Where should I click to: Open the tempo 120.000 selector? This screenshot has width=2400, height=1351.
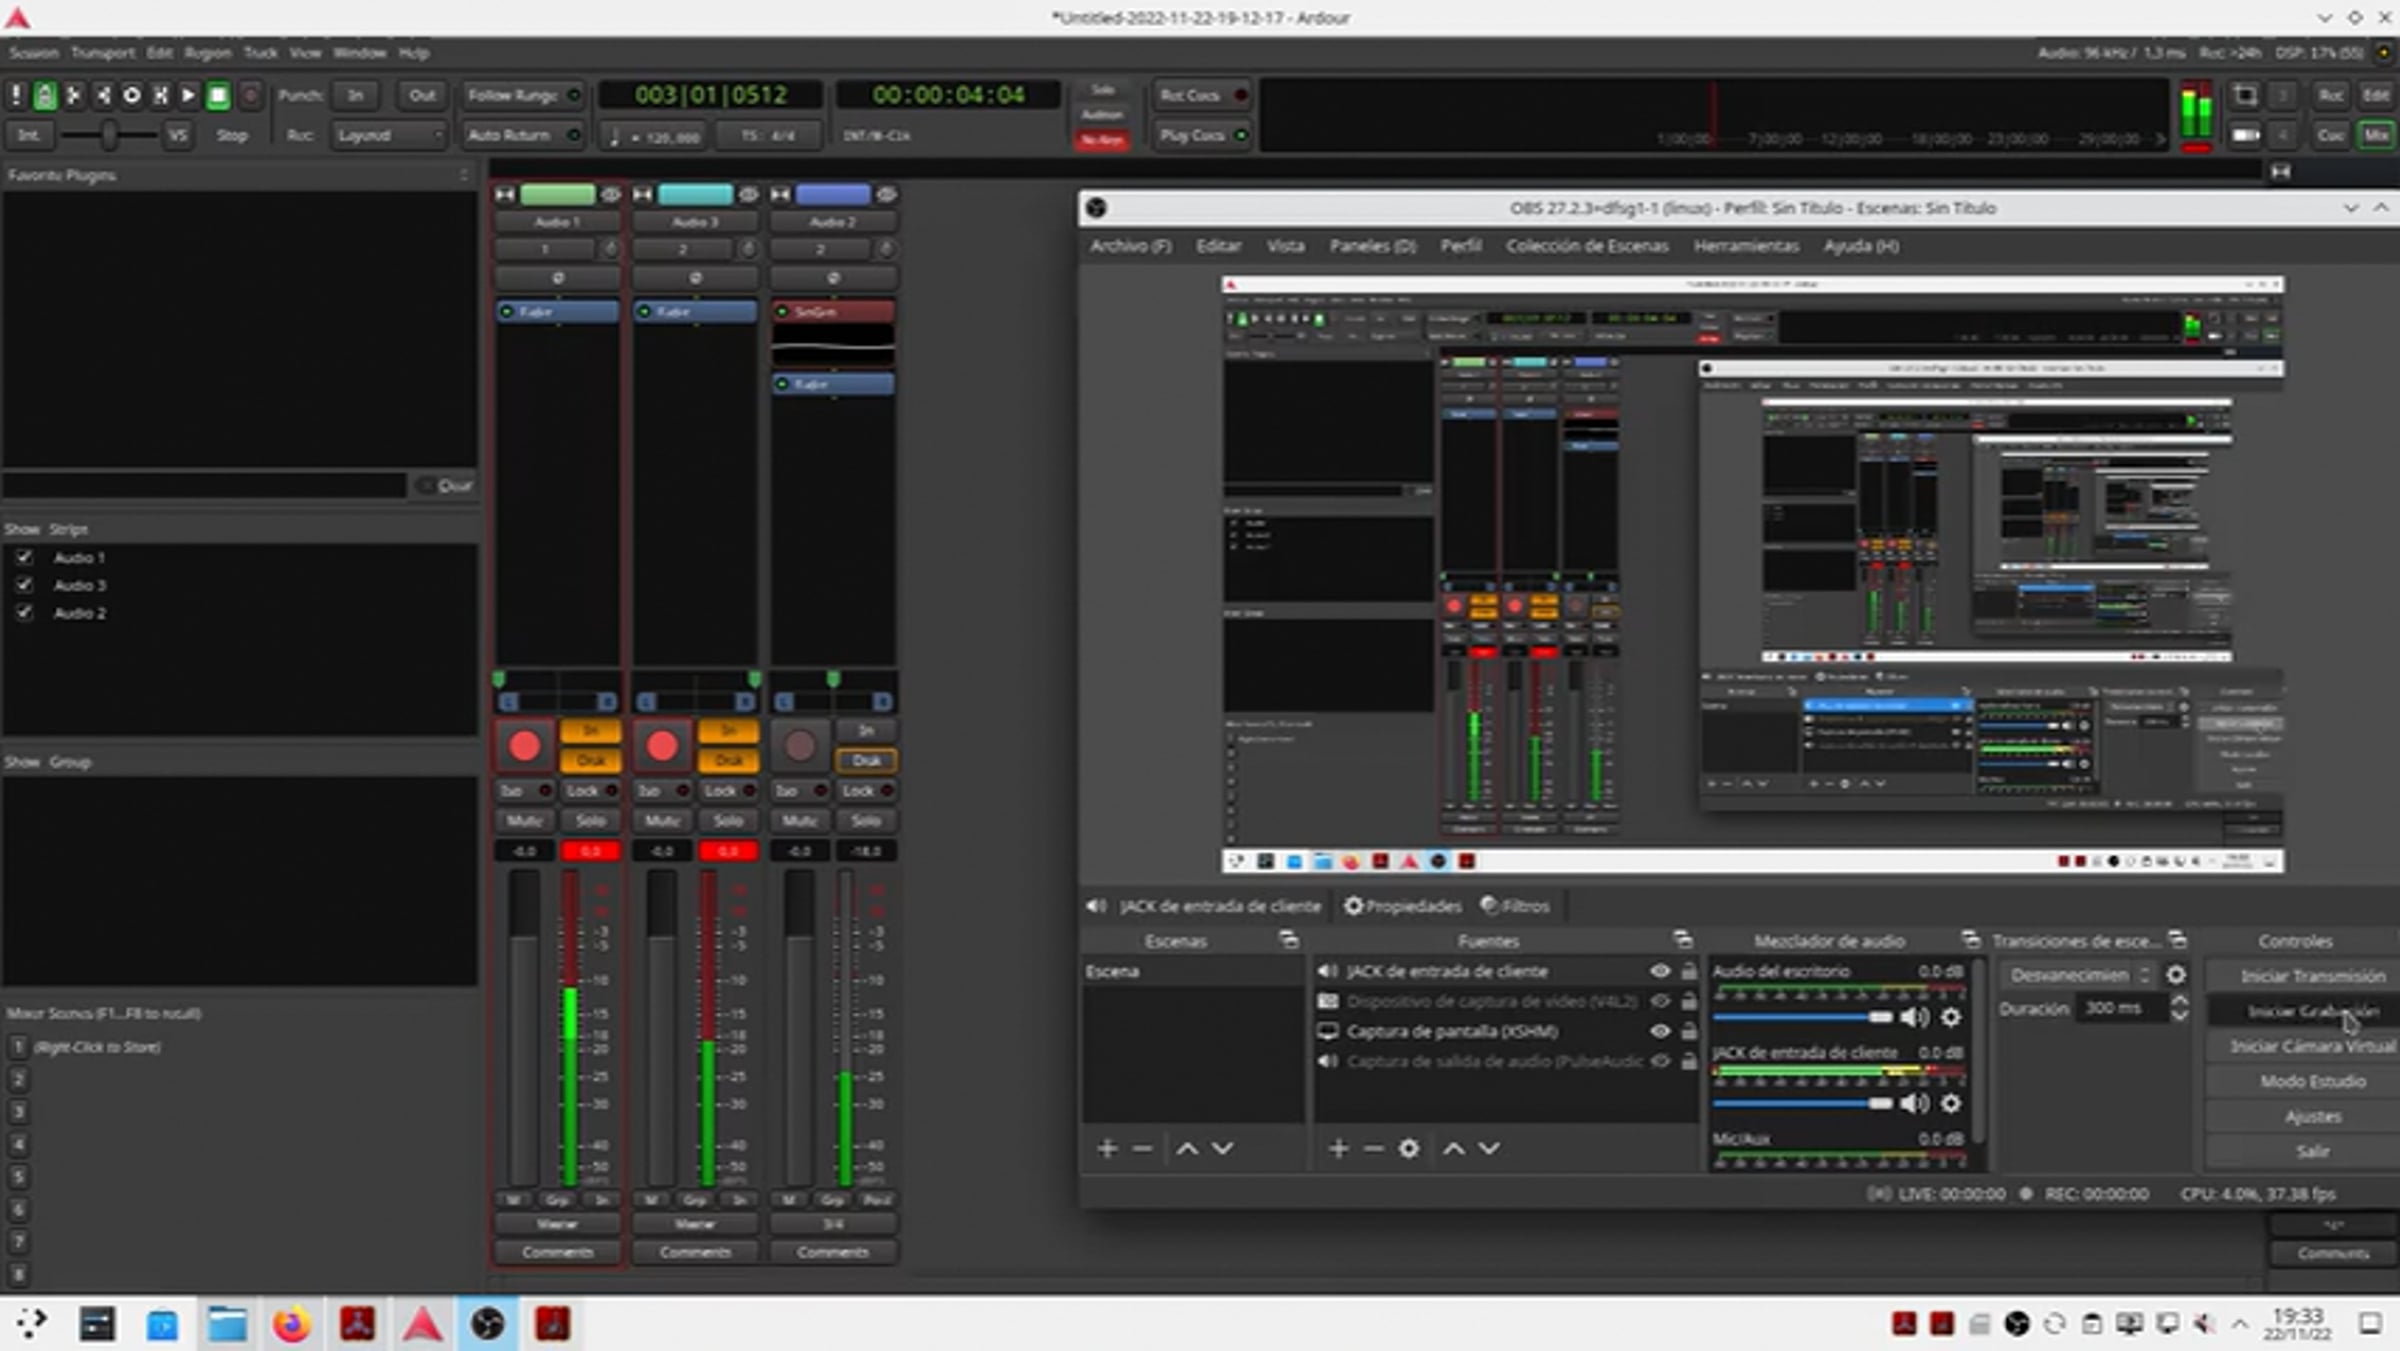coord(655,136)
